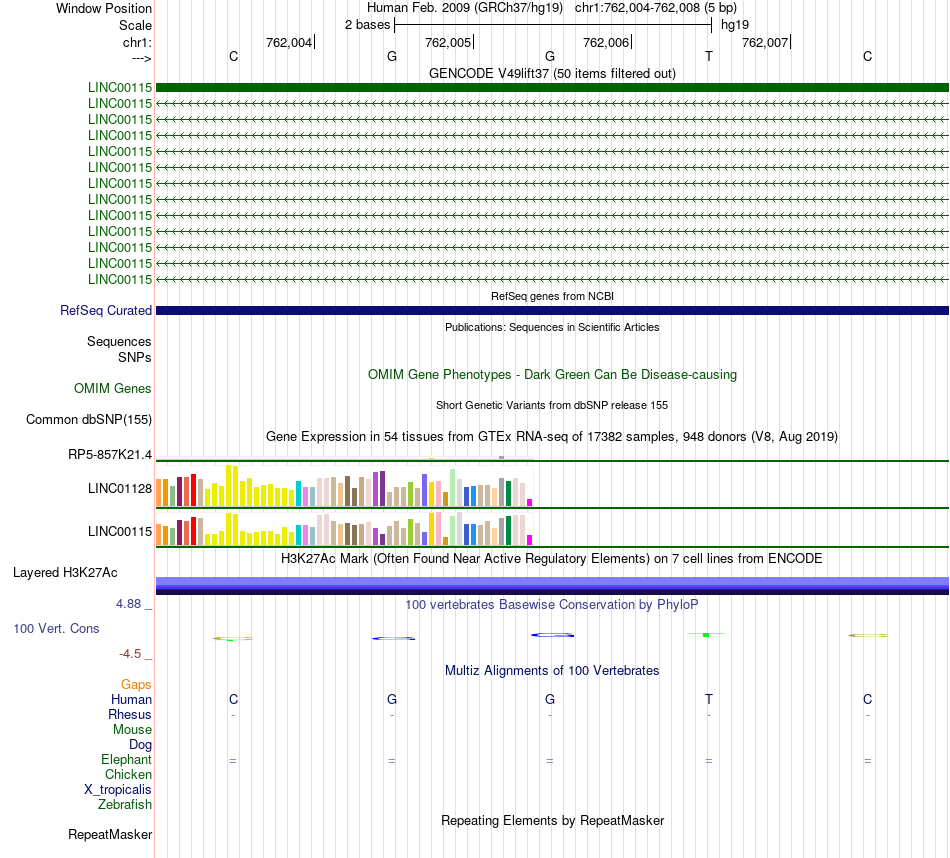Click the T base in the chr1 ruler sequence
This screenshot has height=858, width=950.
click(x=709, y=56)
